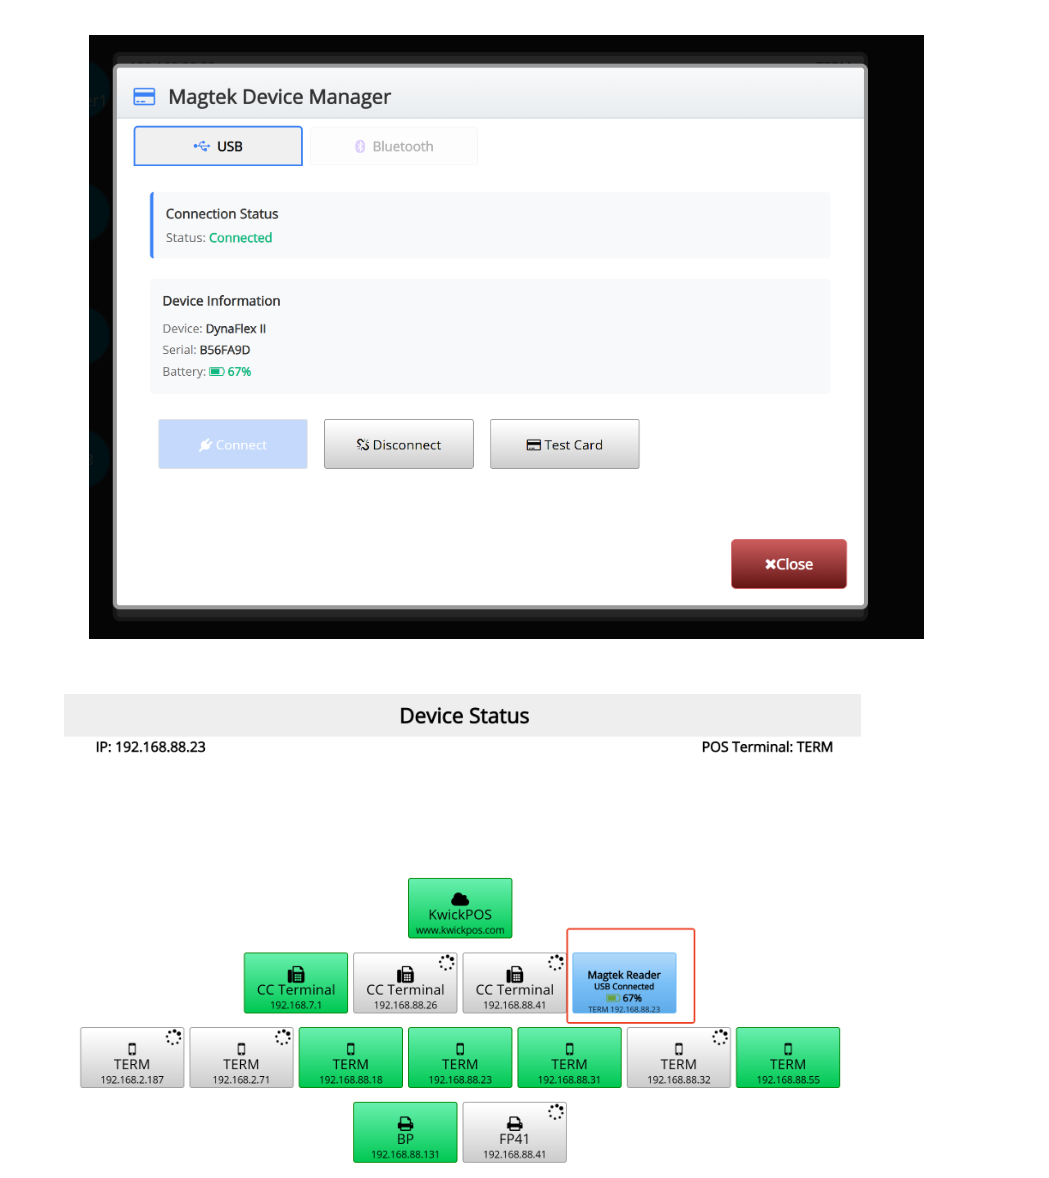Select TERM 192.168.2.187 tile
This screenshot has height=1178, width=1049.
(132, 1058)
